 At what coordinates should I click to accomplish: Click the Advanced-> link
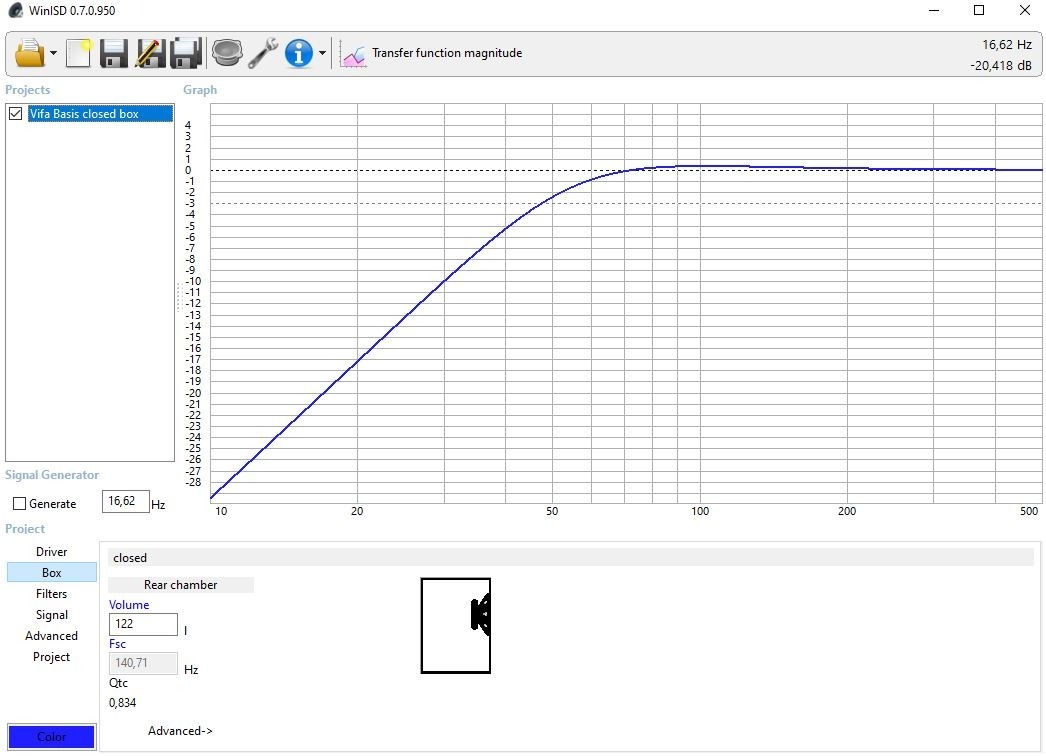coord(180,731)
